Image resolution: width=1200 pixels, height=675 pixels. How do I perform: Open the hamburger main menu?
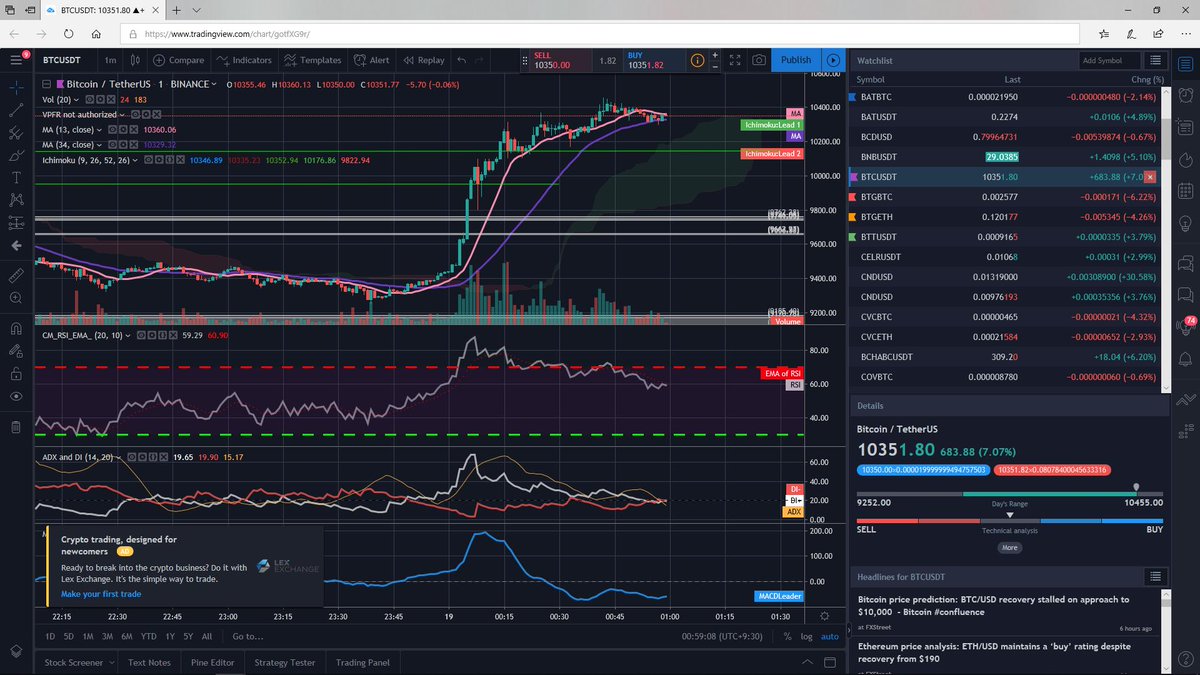click(16, 60)
